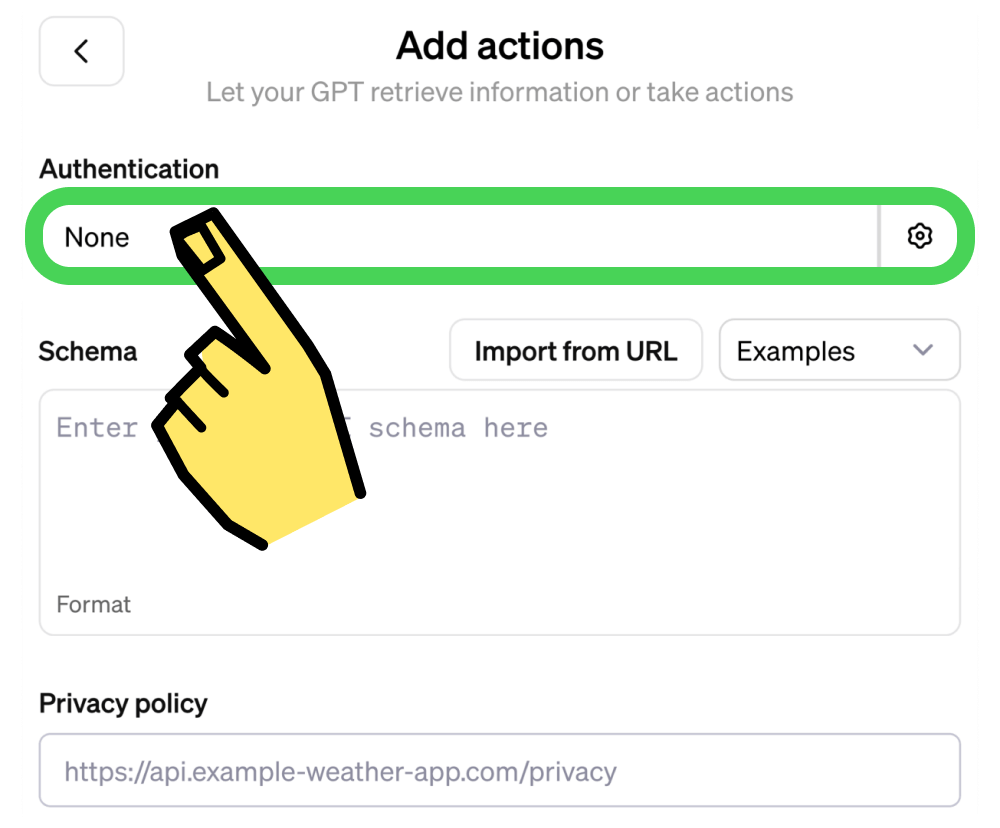The width and height of the screenshot is (1000, 828).
Task: Click the Authentication section label
Action: pyautogui.click(x=129, y=169)
